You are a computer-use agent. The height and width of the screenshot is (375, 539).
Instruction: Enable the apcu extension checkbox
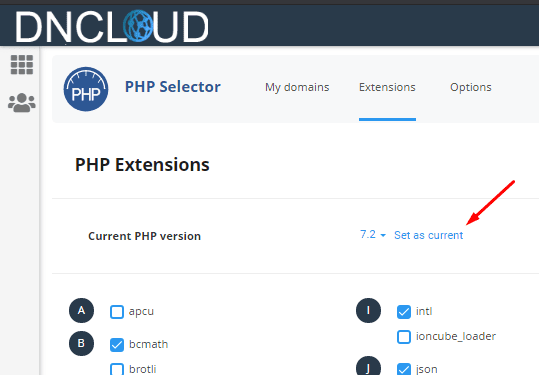point(117,312)
